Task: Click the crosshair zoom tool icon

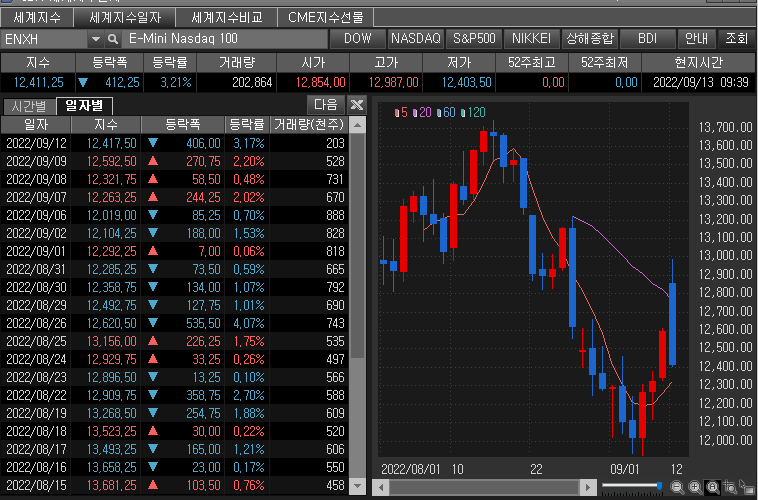Action: pos(730,487)
